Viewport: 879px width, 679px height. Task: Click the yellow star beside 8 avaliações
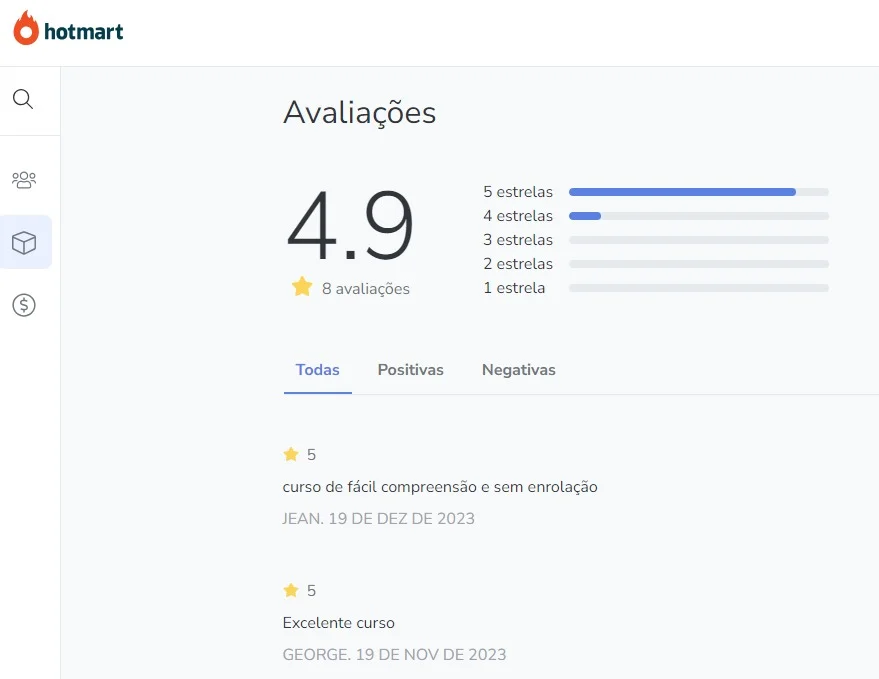pyautogui.click(x=302, y=287)
